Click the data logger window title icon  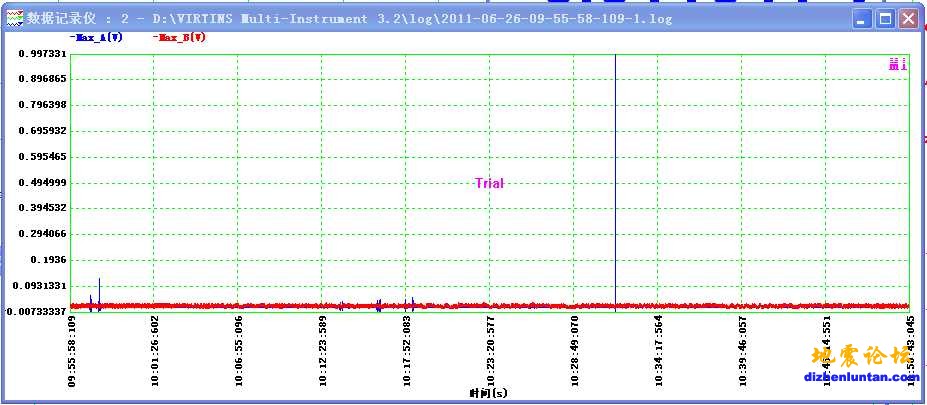point(15,19)
